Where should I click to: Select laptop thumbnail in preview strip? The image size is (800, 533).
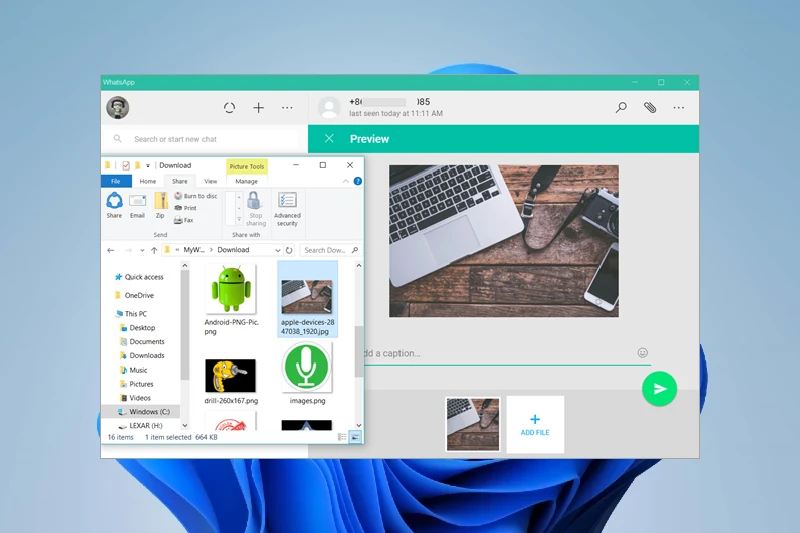[x=472, y=424]
